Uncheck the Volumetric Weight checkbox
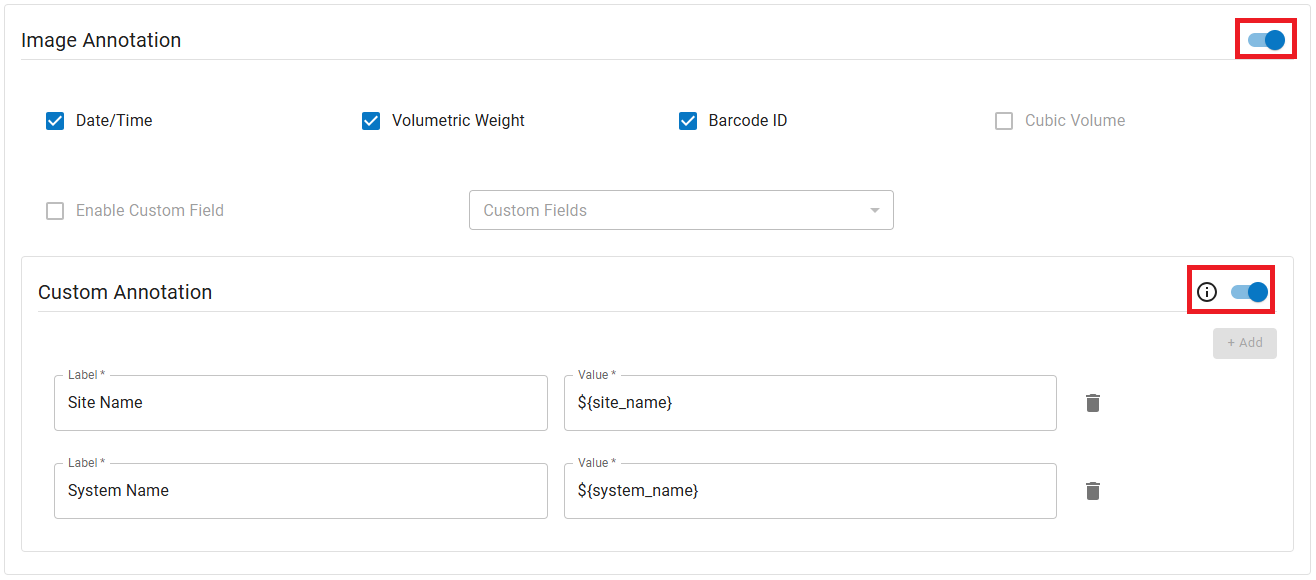Screen dimensions: 1316x580 [371, 121]
